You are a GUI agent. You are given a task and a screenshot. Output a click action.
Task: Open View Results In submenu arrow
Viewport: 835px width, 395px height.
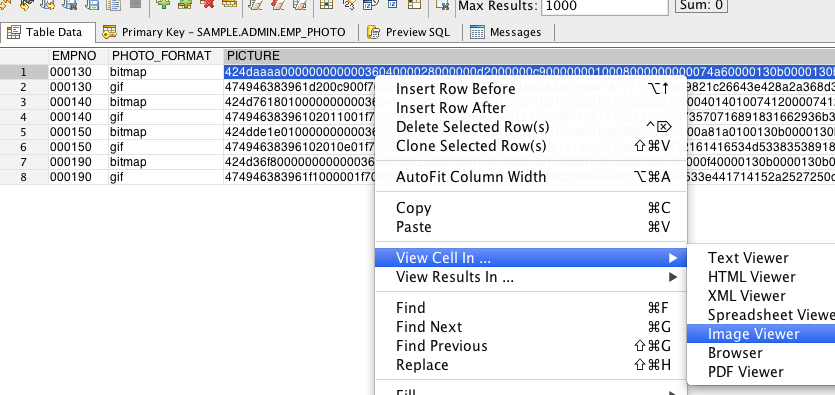pos(673,277)
